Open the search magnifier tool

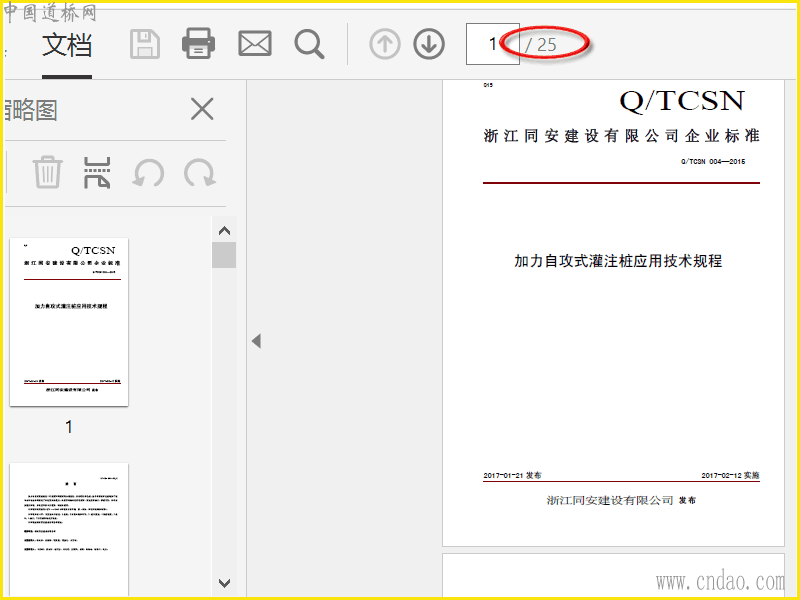[309, 44]
